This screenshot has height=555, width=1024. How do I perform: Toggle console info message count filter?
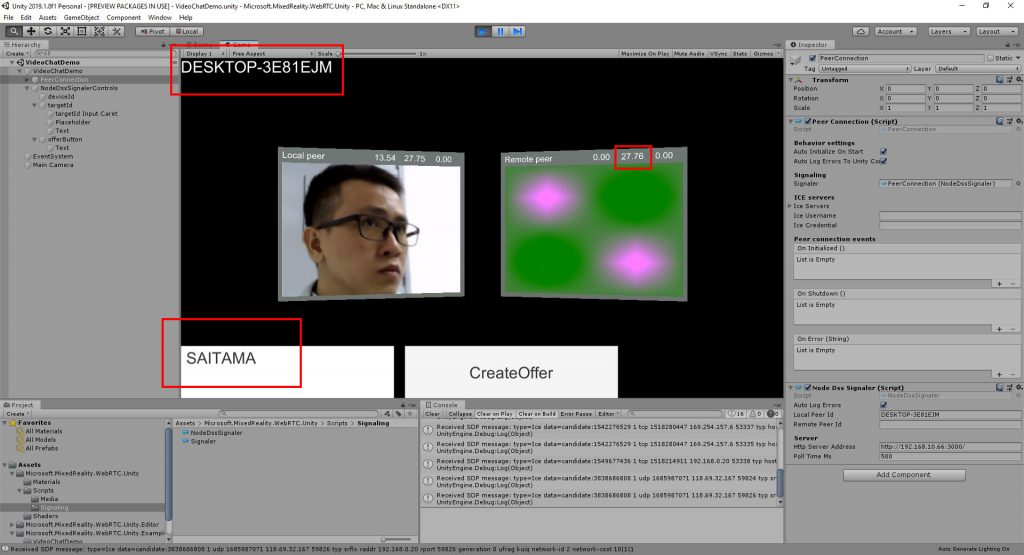point(736,414)
